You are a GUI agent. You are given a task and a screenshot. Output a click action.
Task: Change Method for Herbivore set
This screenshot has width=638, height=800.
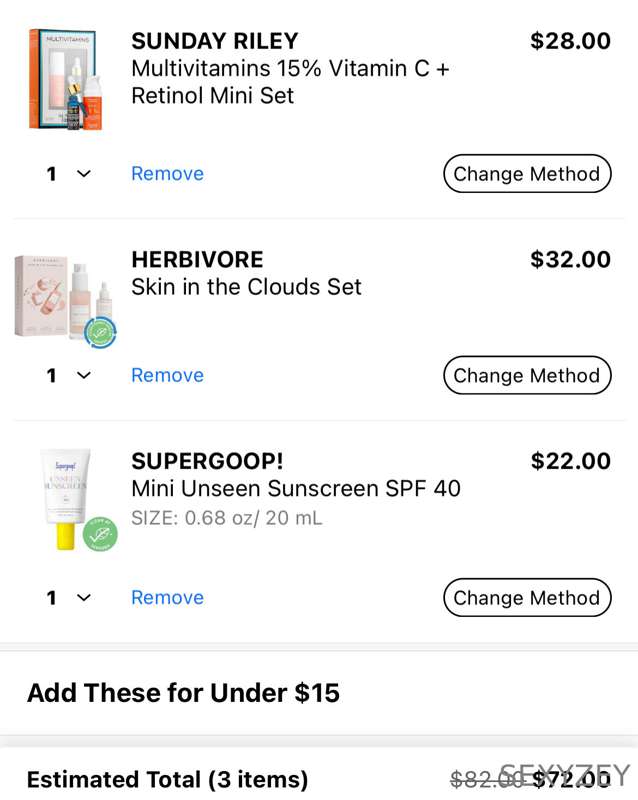point(527,375)
